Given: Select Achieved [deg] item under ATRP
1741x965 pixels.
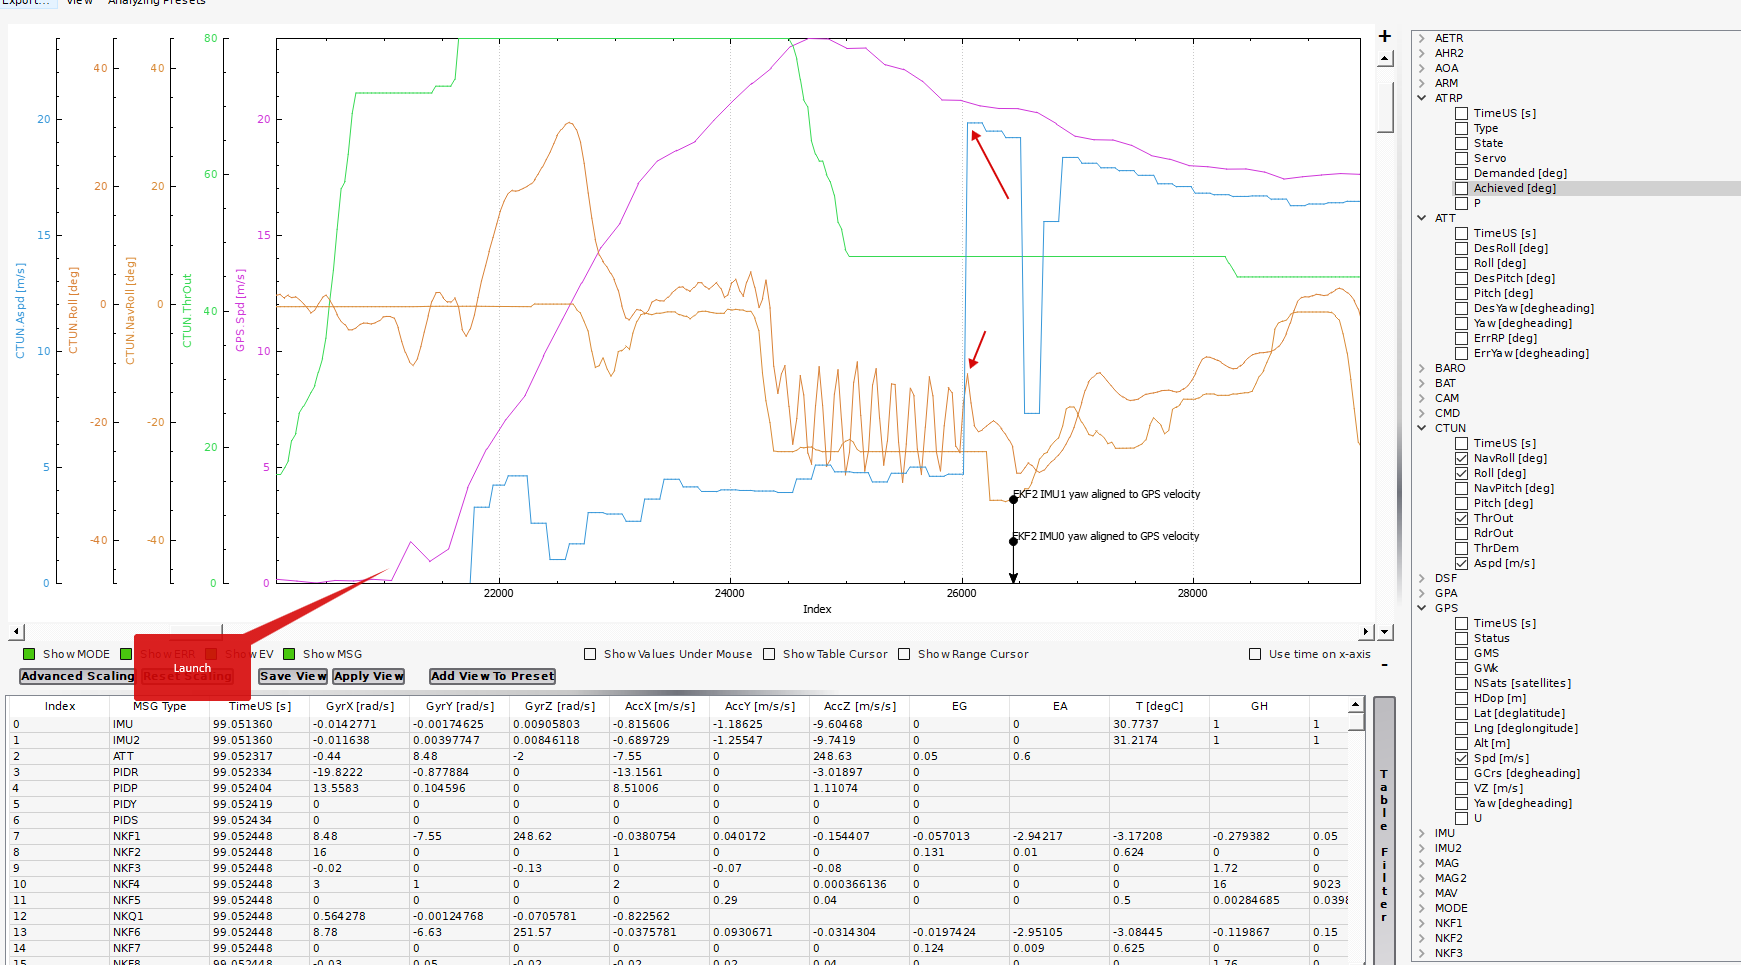Looking at the screenshot, I should tap(1514, 188).
